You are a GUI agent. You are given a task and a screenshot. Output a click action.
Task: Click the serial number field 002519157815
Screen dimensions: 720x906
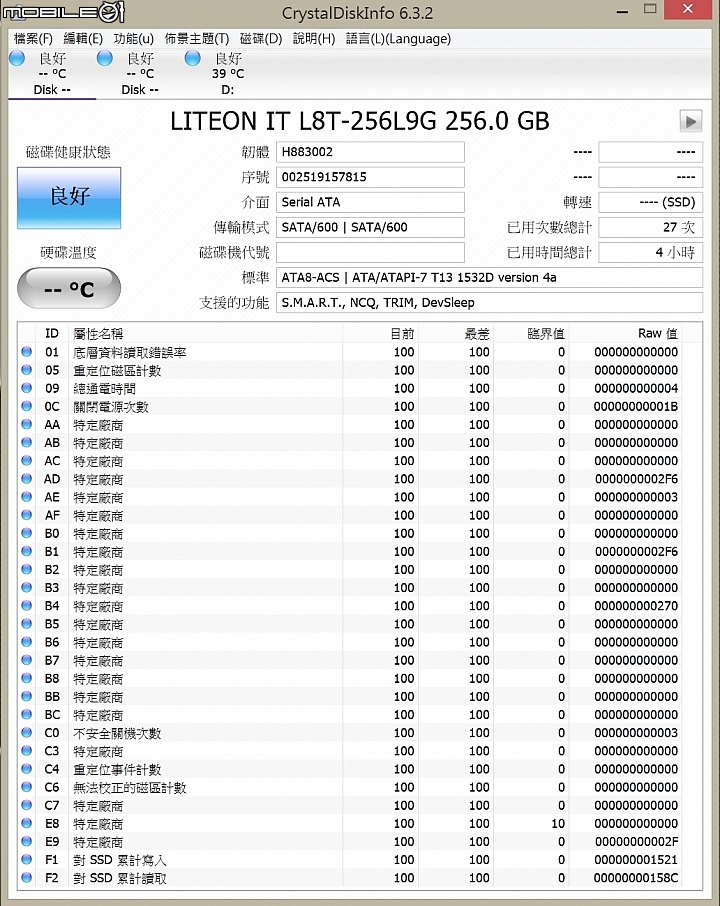(370, 177)
